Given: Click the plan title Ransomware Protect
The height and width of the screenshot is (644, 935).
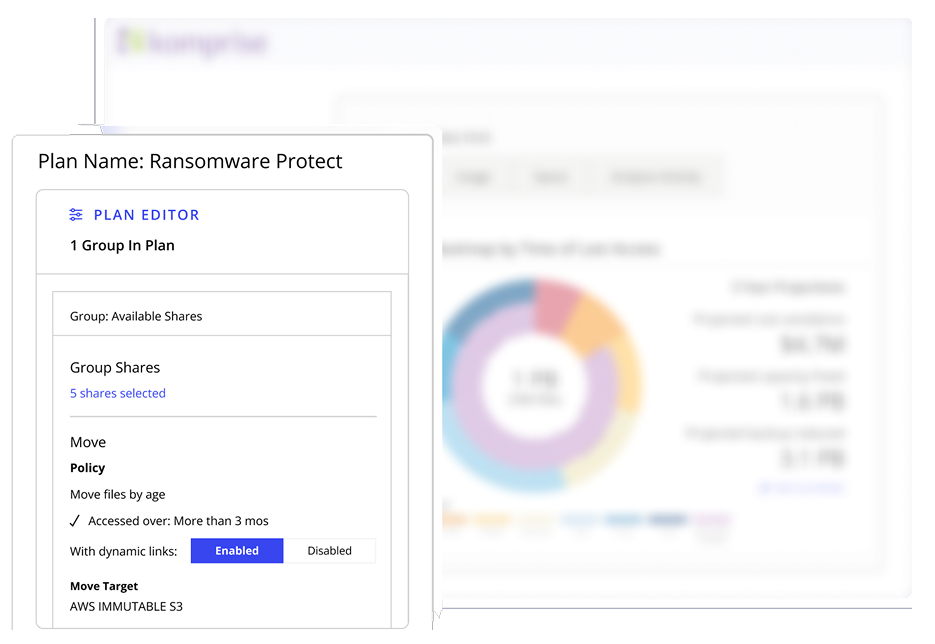Looking at the screenshot, I should 245,161.
